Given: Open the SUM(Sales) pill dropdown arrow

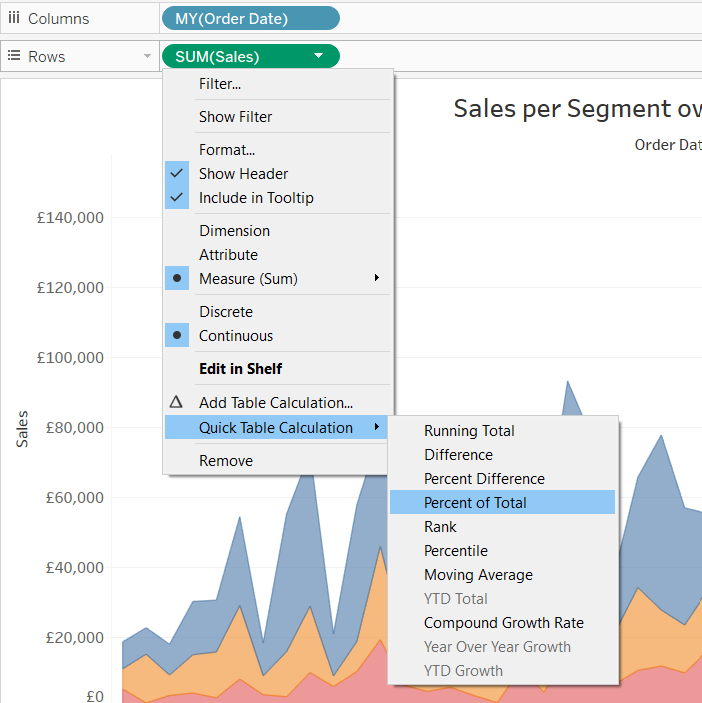Looking at the screenshot, I should coord(318,57).
